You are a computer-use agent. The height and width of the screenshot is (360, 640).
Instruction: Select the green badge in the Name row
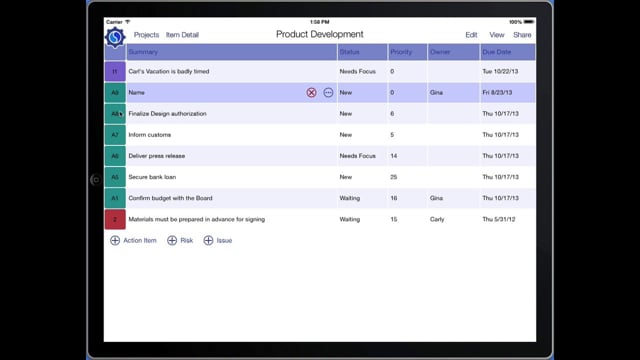115,93
